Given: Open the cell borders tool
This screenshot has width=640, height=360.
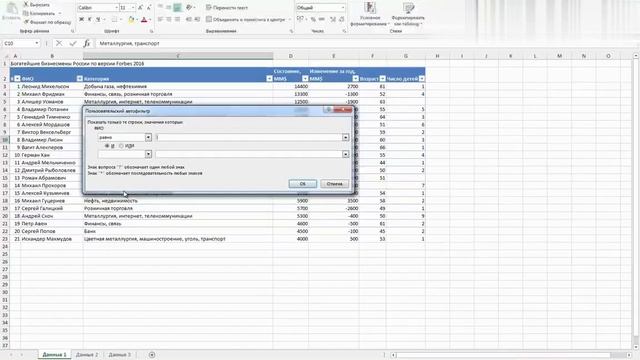Looking at the screenshot, I should (x=115, y=19).
